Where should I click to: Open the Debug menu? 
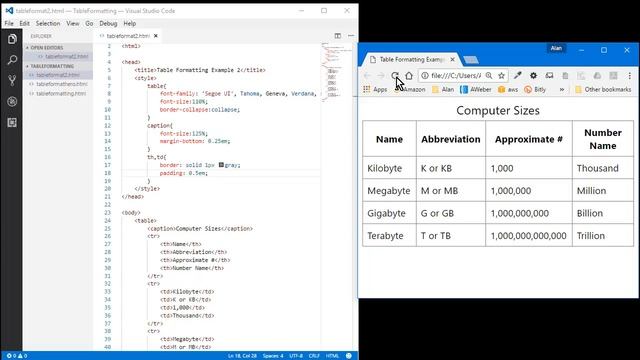coord(108,24)
